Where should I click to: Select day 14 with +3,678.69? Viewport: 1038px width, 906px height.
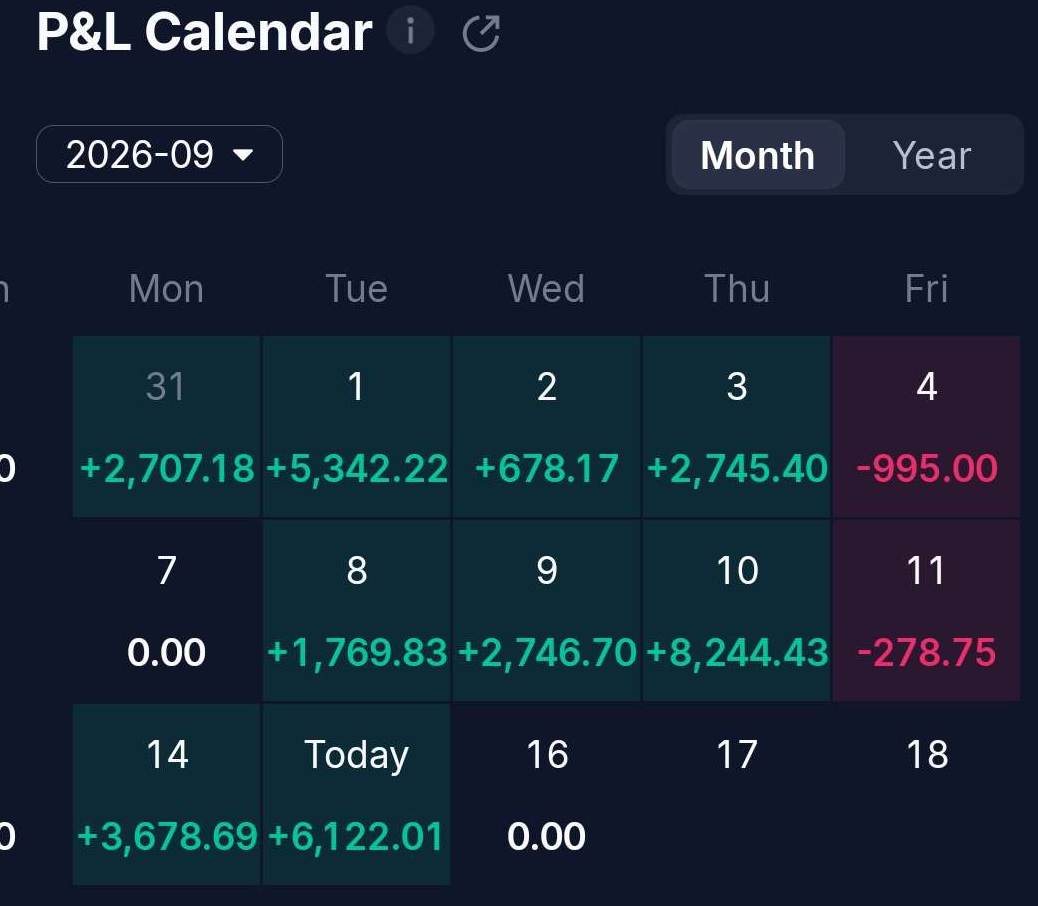point(166,794)
